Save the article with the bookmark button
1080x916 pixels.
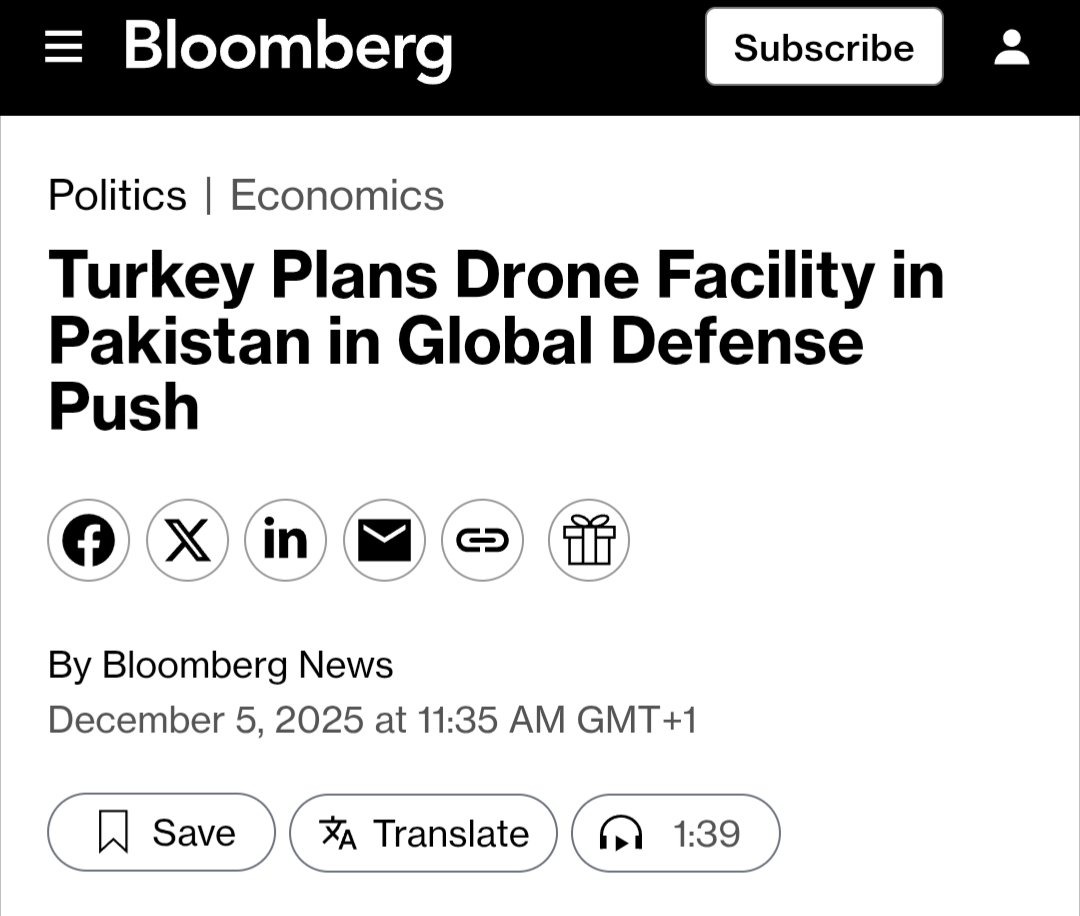pos(161,833)
